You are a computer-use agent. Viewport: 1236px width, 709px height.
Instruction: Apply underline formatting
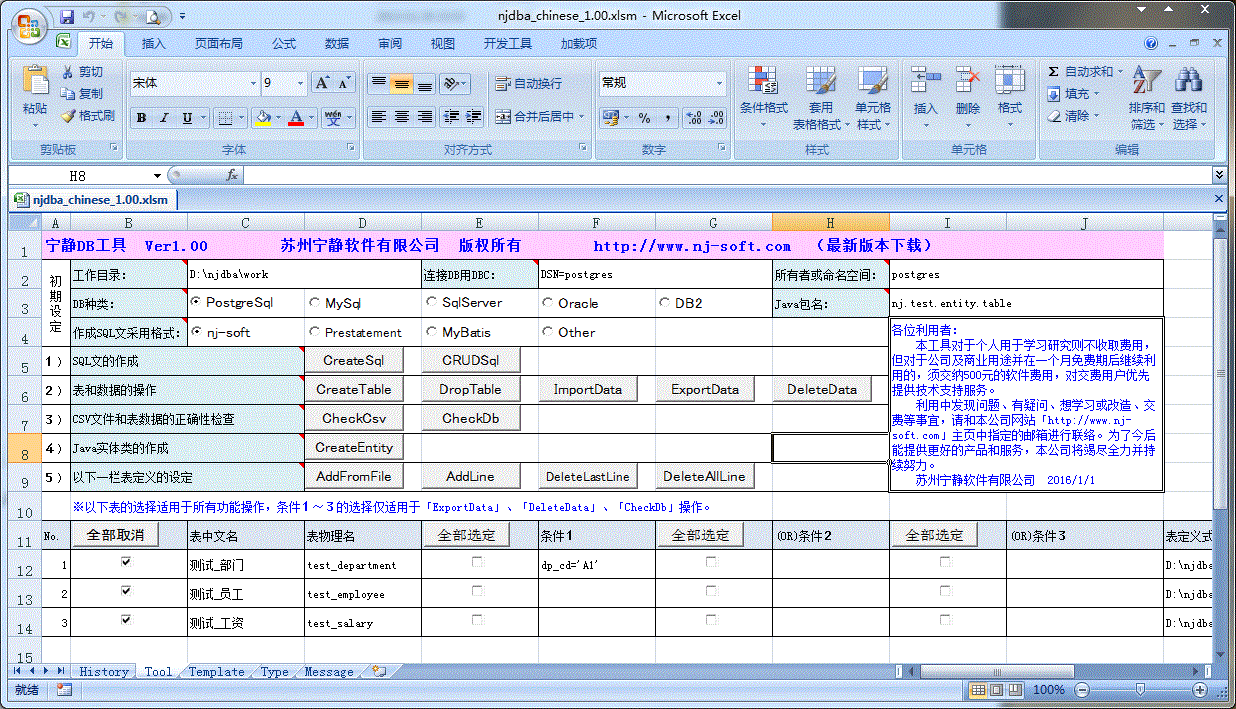click(187, 118)
